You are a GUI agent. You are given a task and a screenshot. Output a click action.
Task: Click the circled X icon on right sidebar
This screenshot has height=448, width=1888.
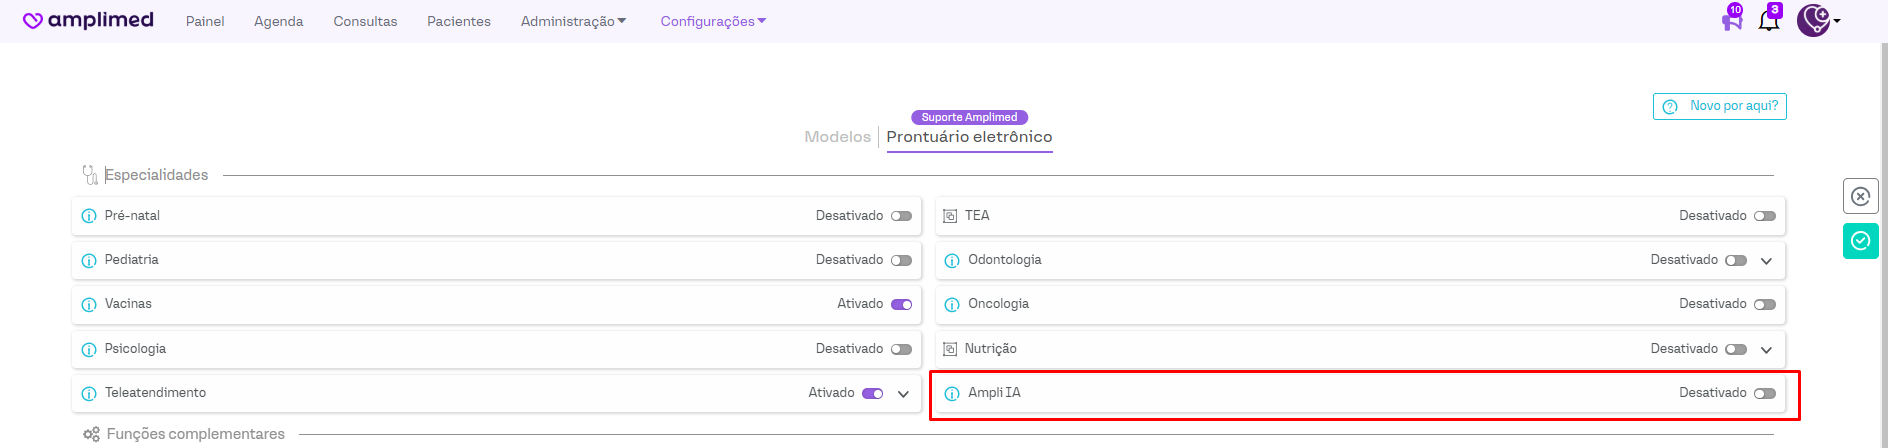[1860, 196]
